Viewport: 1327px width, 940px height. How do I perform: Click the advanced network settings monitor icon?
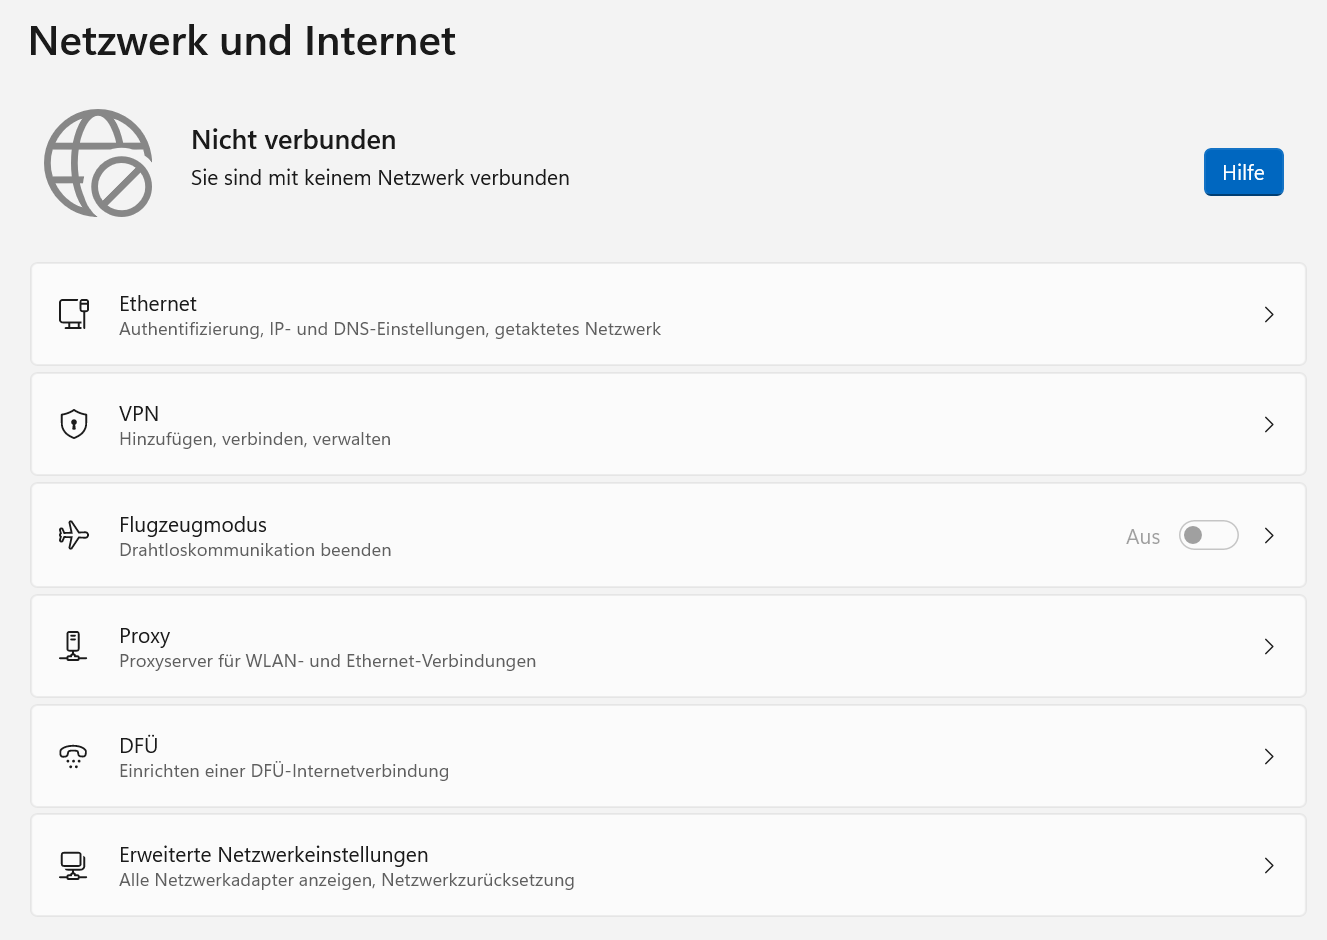(x=73, y=865)
